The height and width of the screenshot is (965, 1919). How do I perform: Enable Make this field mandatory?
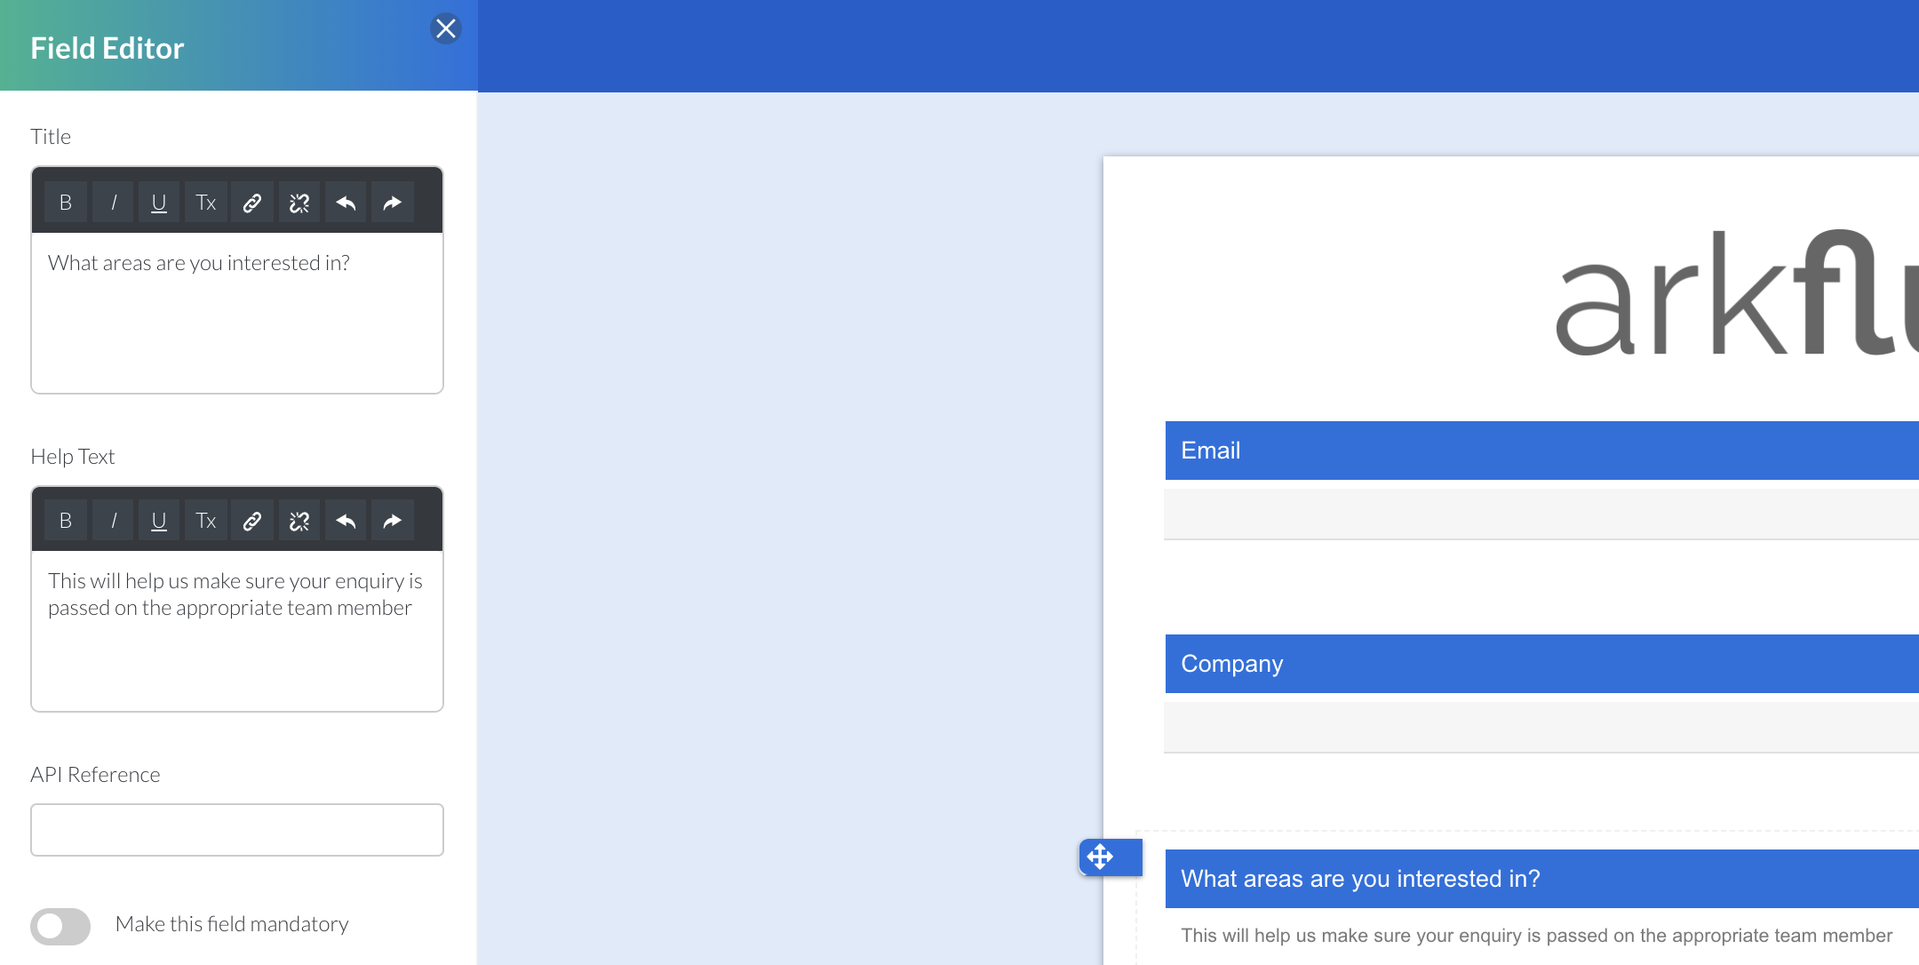click(60, 926)
